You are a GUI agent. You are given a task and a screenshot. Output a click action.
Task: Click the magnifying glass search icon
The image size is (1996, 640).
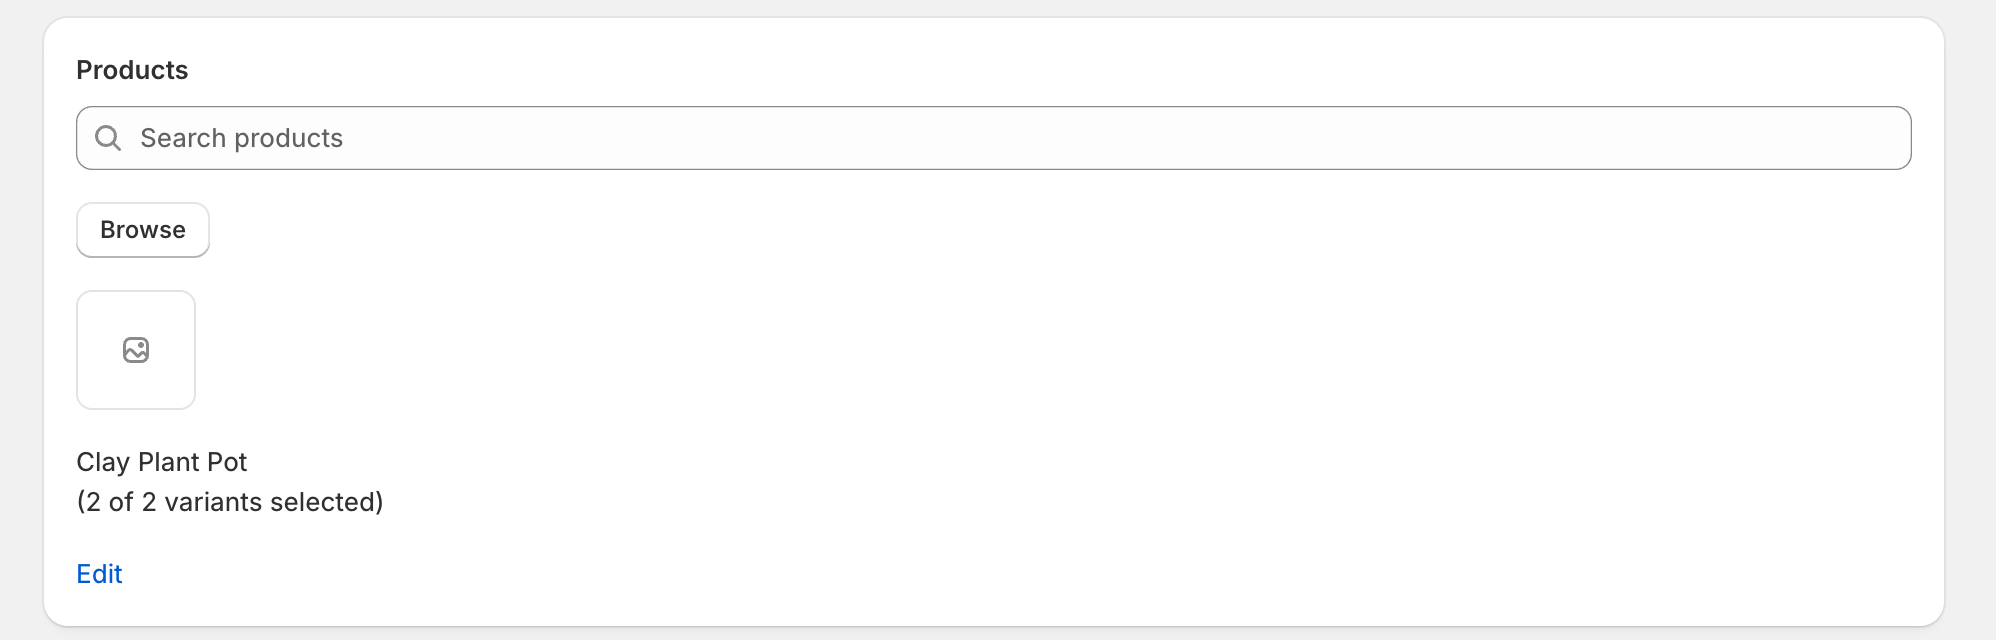[x=108, y=138]
